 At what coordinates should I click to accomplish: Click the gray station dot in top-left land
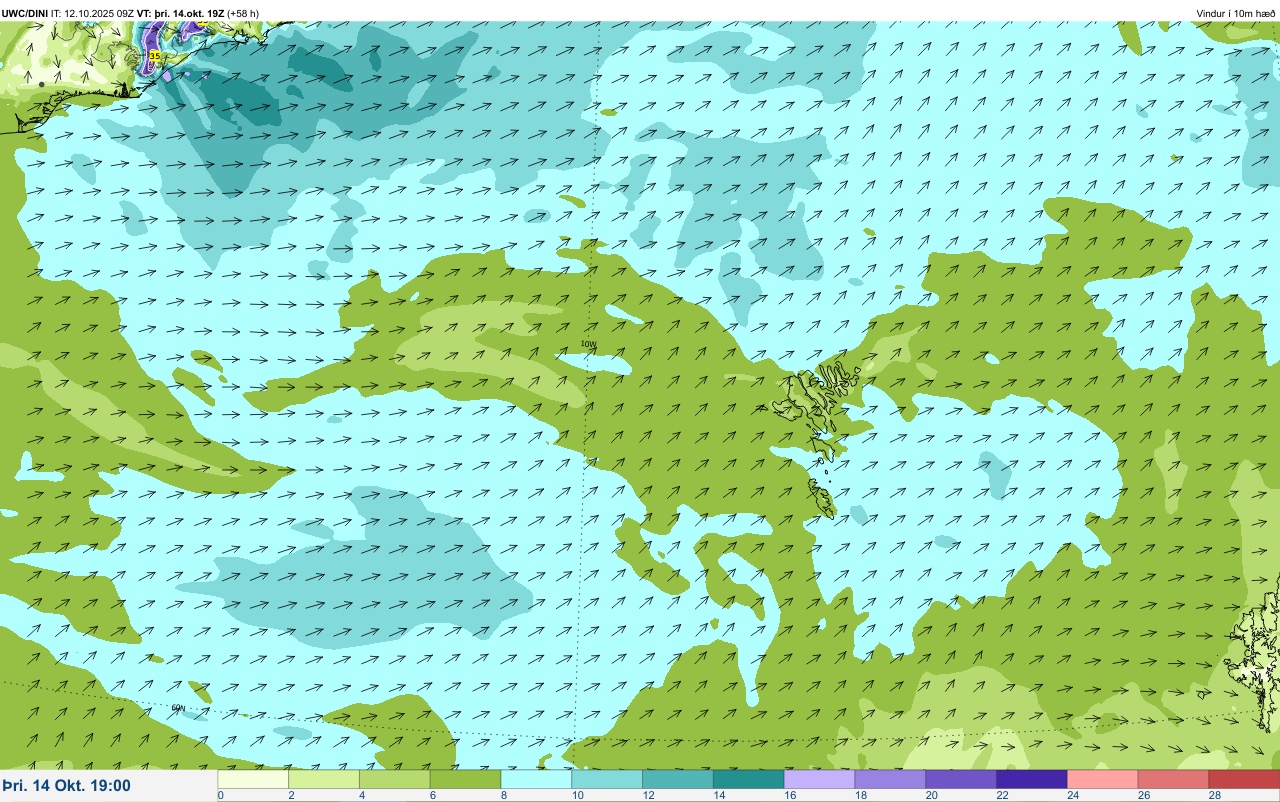click(x=41, y=85)
